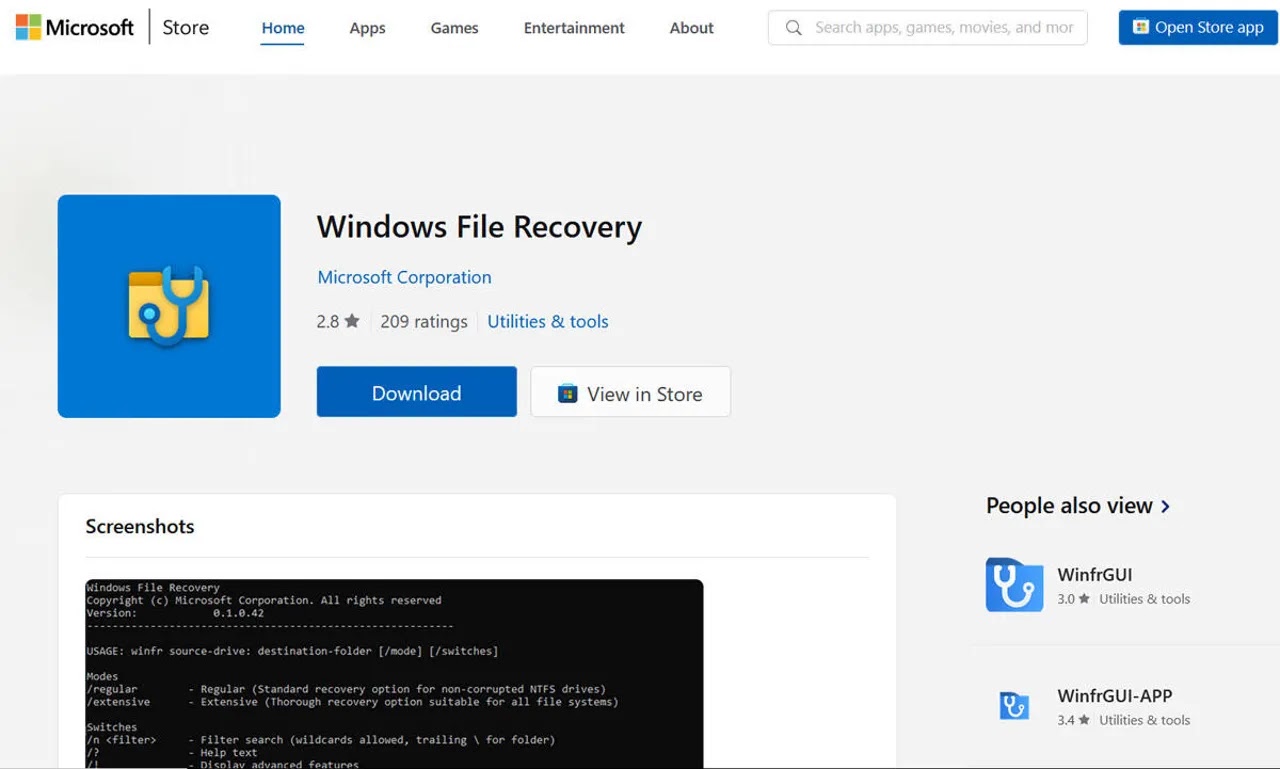This screenshot has height=769, width=1280.
Task: Switch to the Apps tab
Action: 367,28
